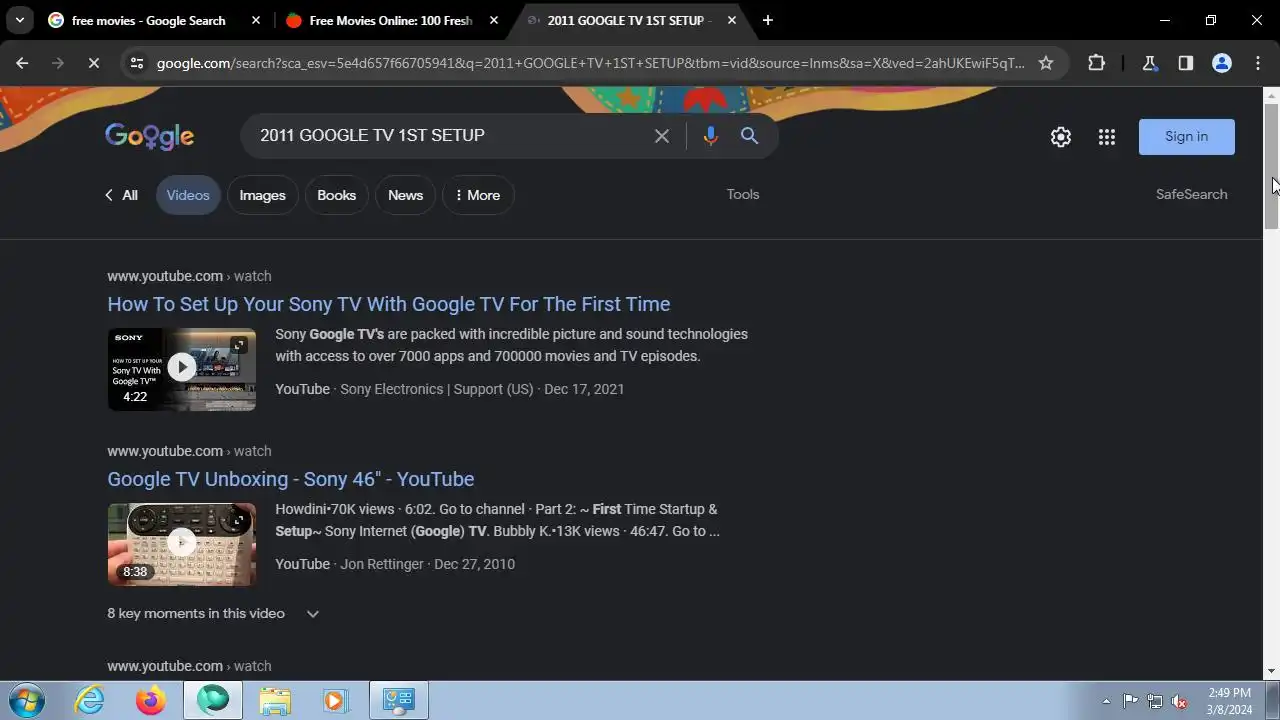Click the URL address bar

pos(590,63)
